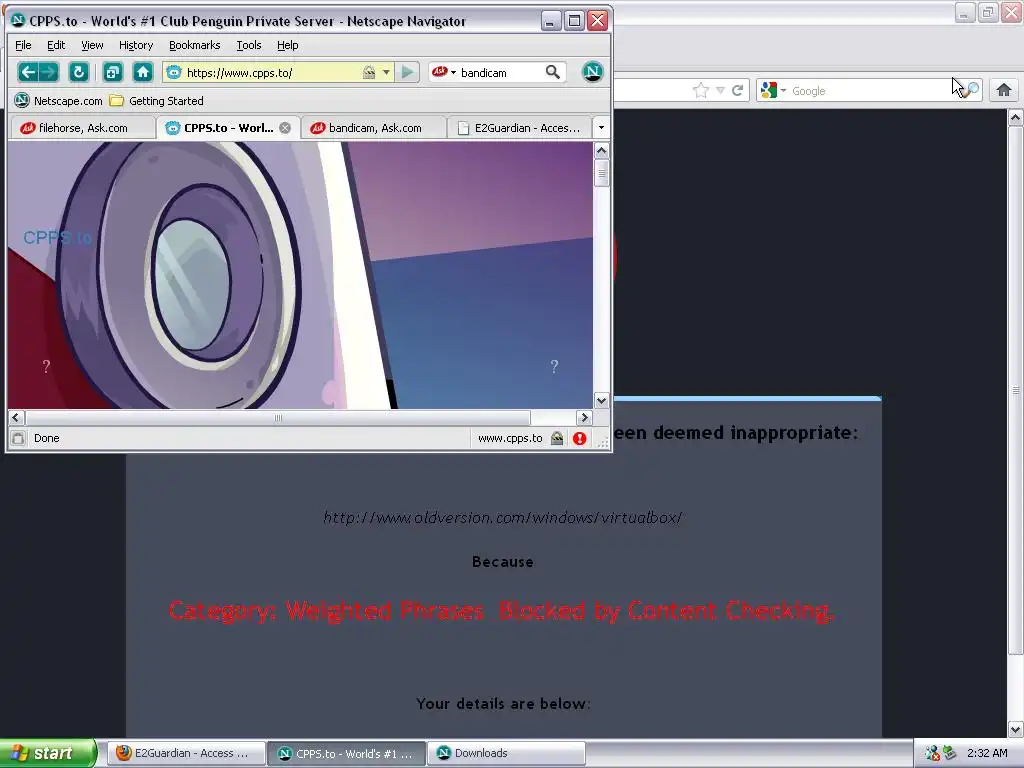Switch to CPPS.to Netscape taskbar button
Viewport: 1024px width, 768px height.
[x=347, y=753]
